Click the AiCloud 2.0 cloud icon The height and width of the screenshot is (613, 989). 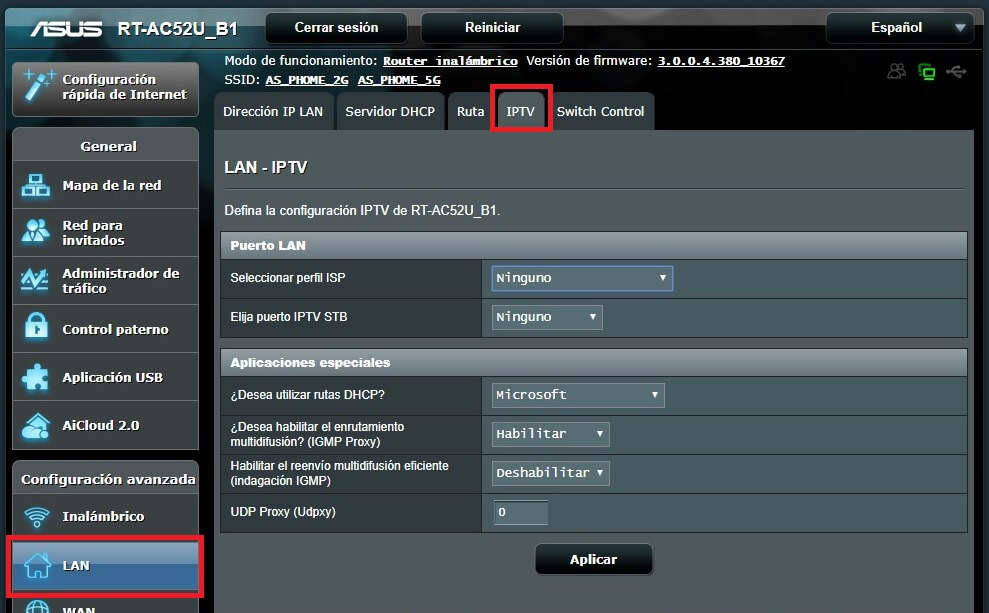click(x=35, y=426)
